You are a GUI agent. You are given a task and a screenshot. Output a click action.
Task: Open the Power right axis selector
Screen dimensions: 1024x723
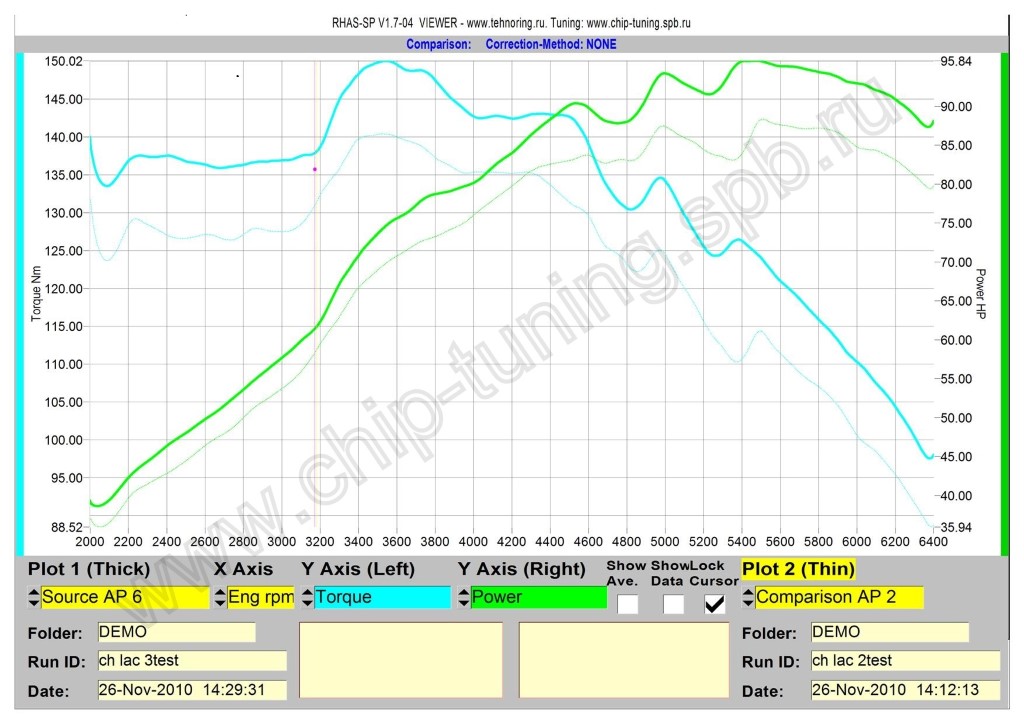pos(538,598)
